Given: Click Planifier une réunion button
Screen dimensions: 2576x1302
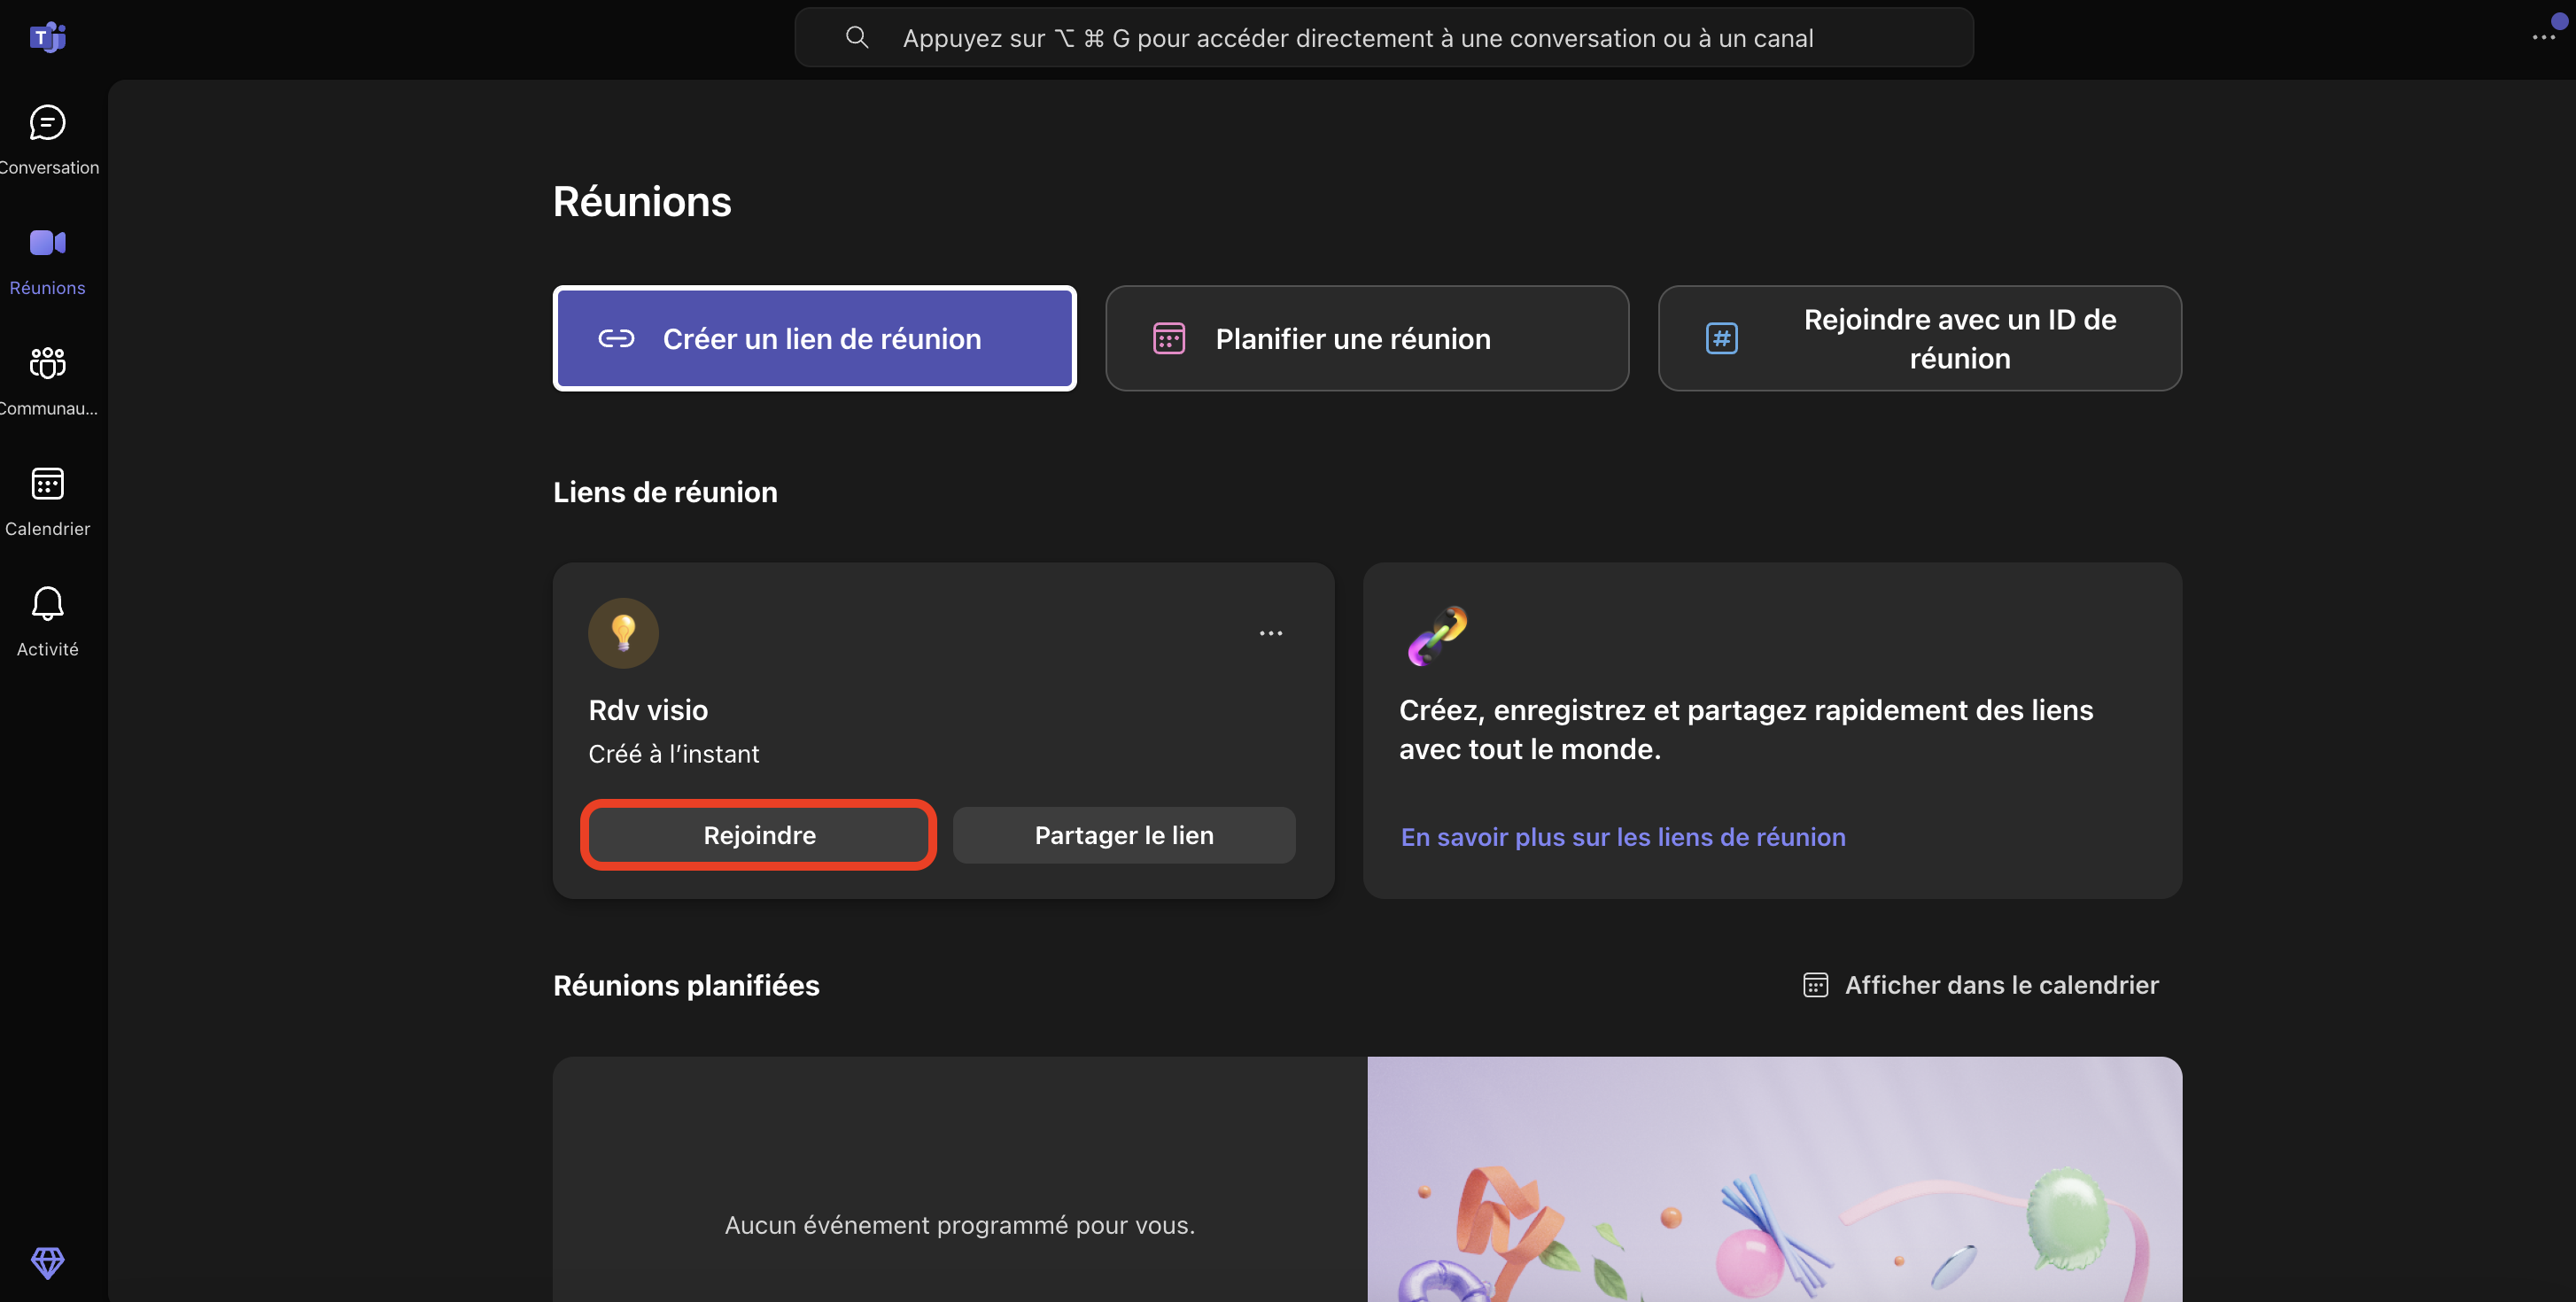Looking at the screenshot, I should (x=1366, y=339).
